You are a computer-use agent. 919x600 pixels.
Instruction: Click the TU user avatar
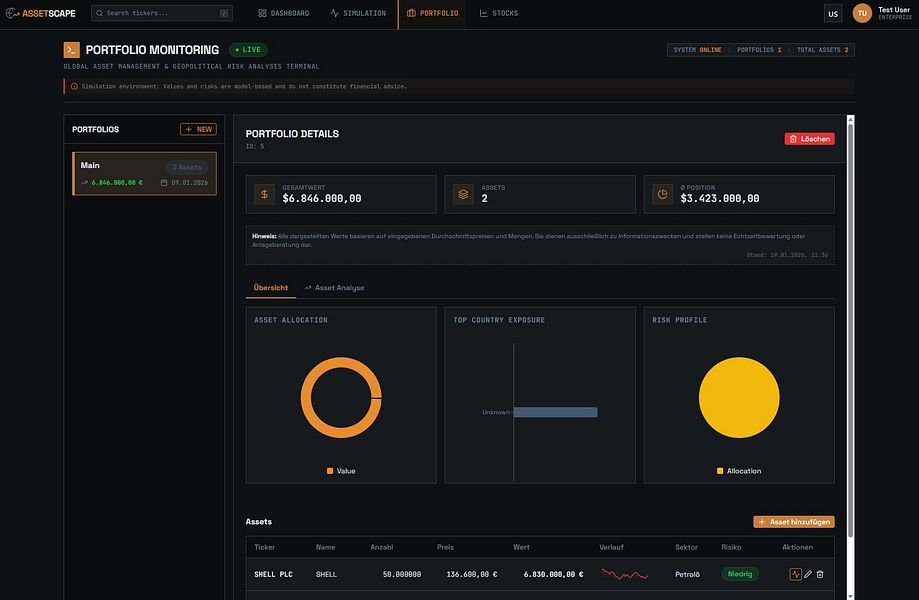(862, 13)
